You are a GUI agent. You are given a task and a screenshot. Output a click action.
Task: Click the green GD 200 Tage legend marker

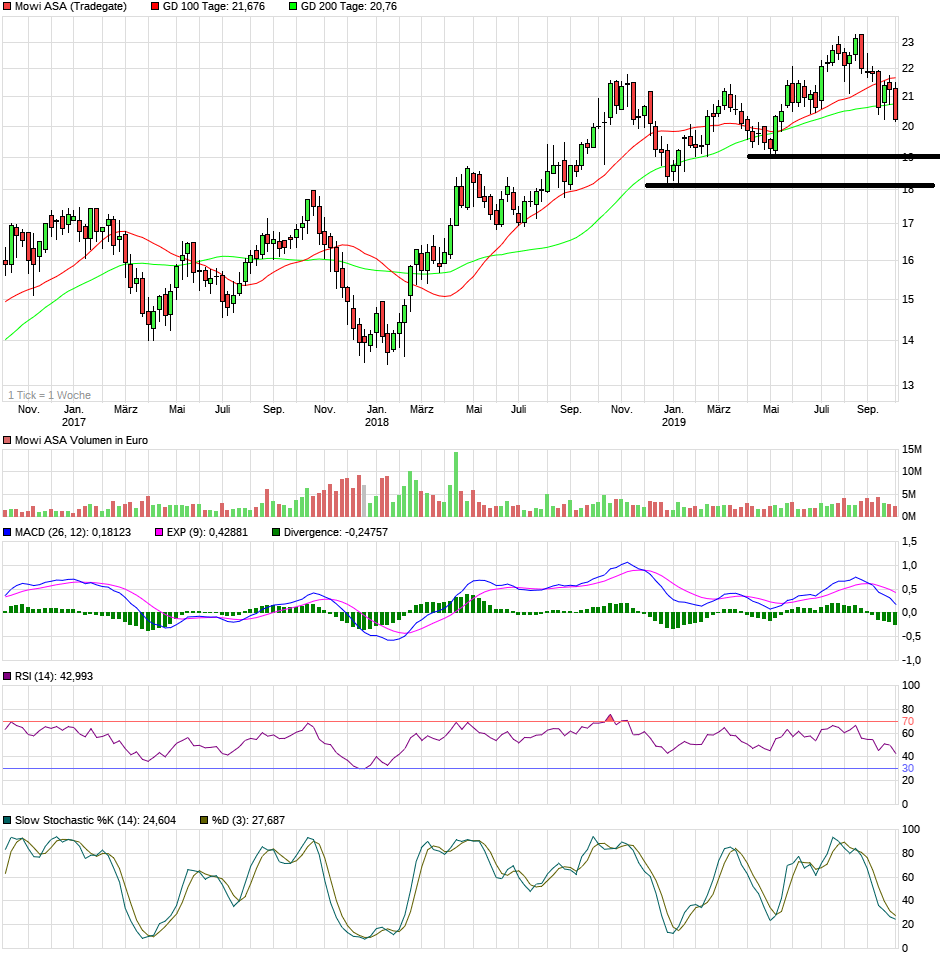tap(293, 7)
